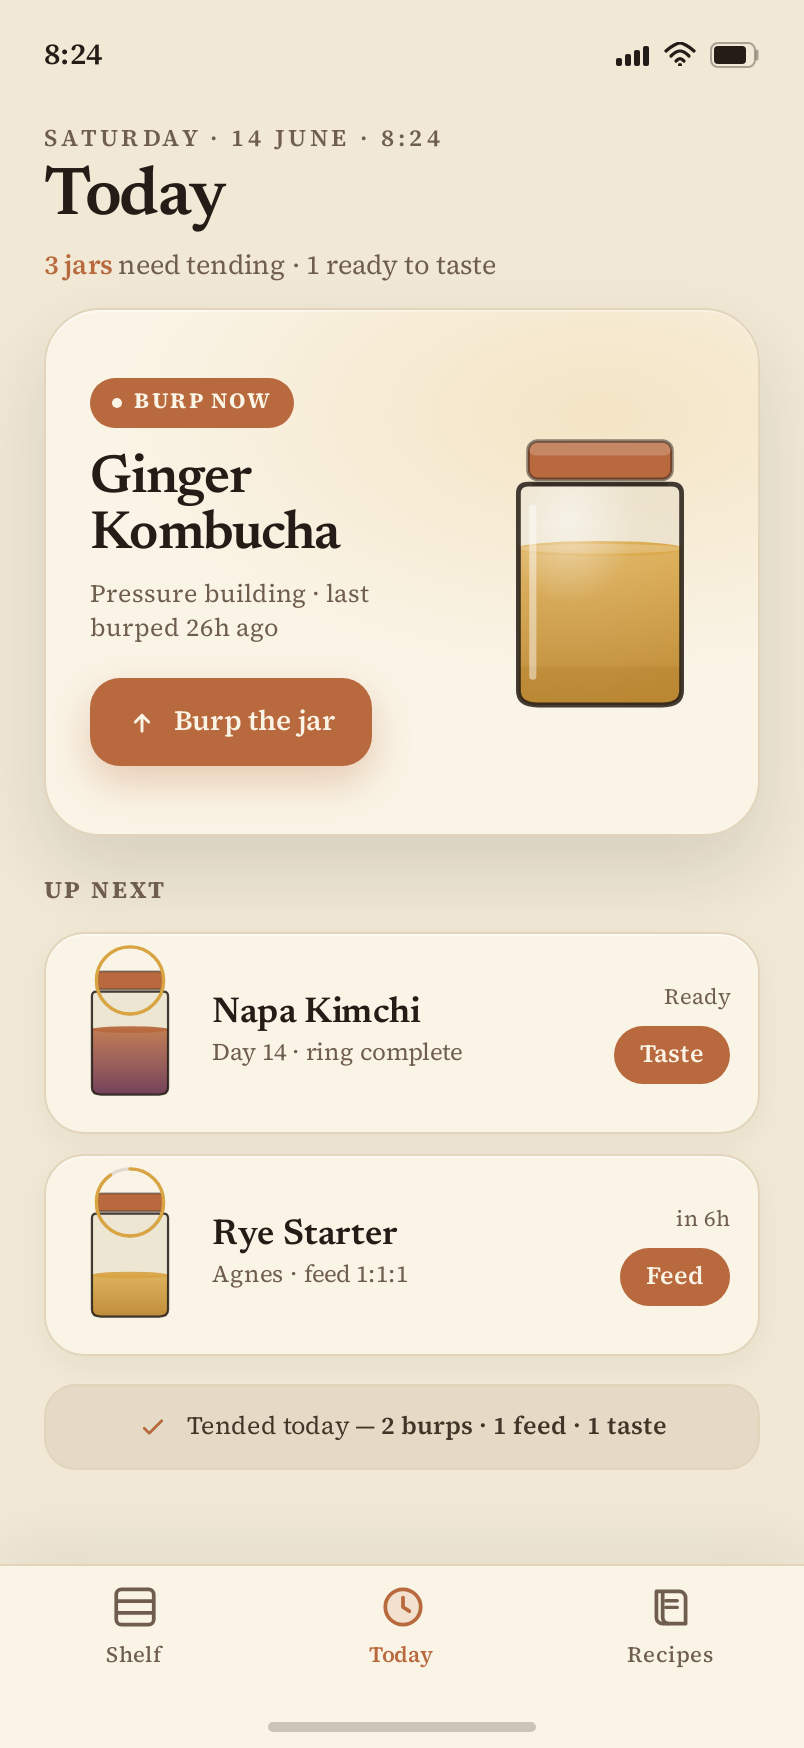Image resolution: width=804 pixels, height=1748 pixels.
Task: Tap the Napa Kimchi jar icon
Action: click(130, 1021)
